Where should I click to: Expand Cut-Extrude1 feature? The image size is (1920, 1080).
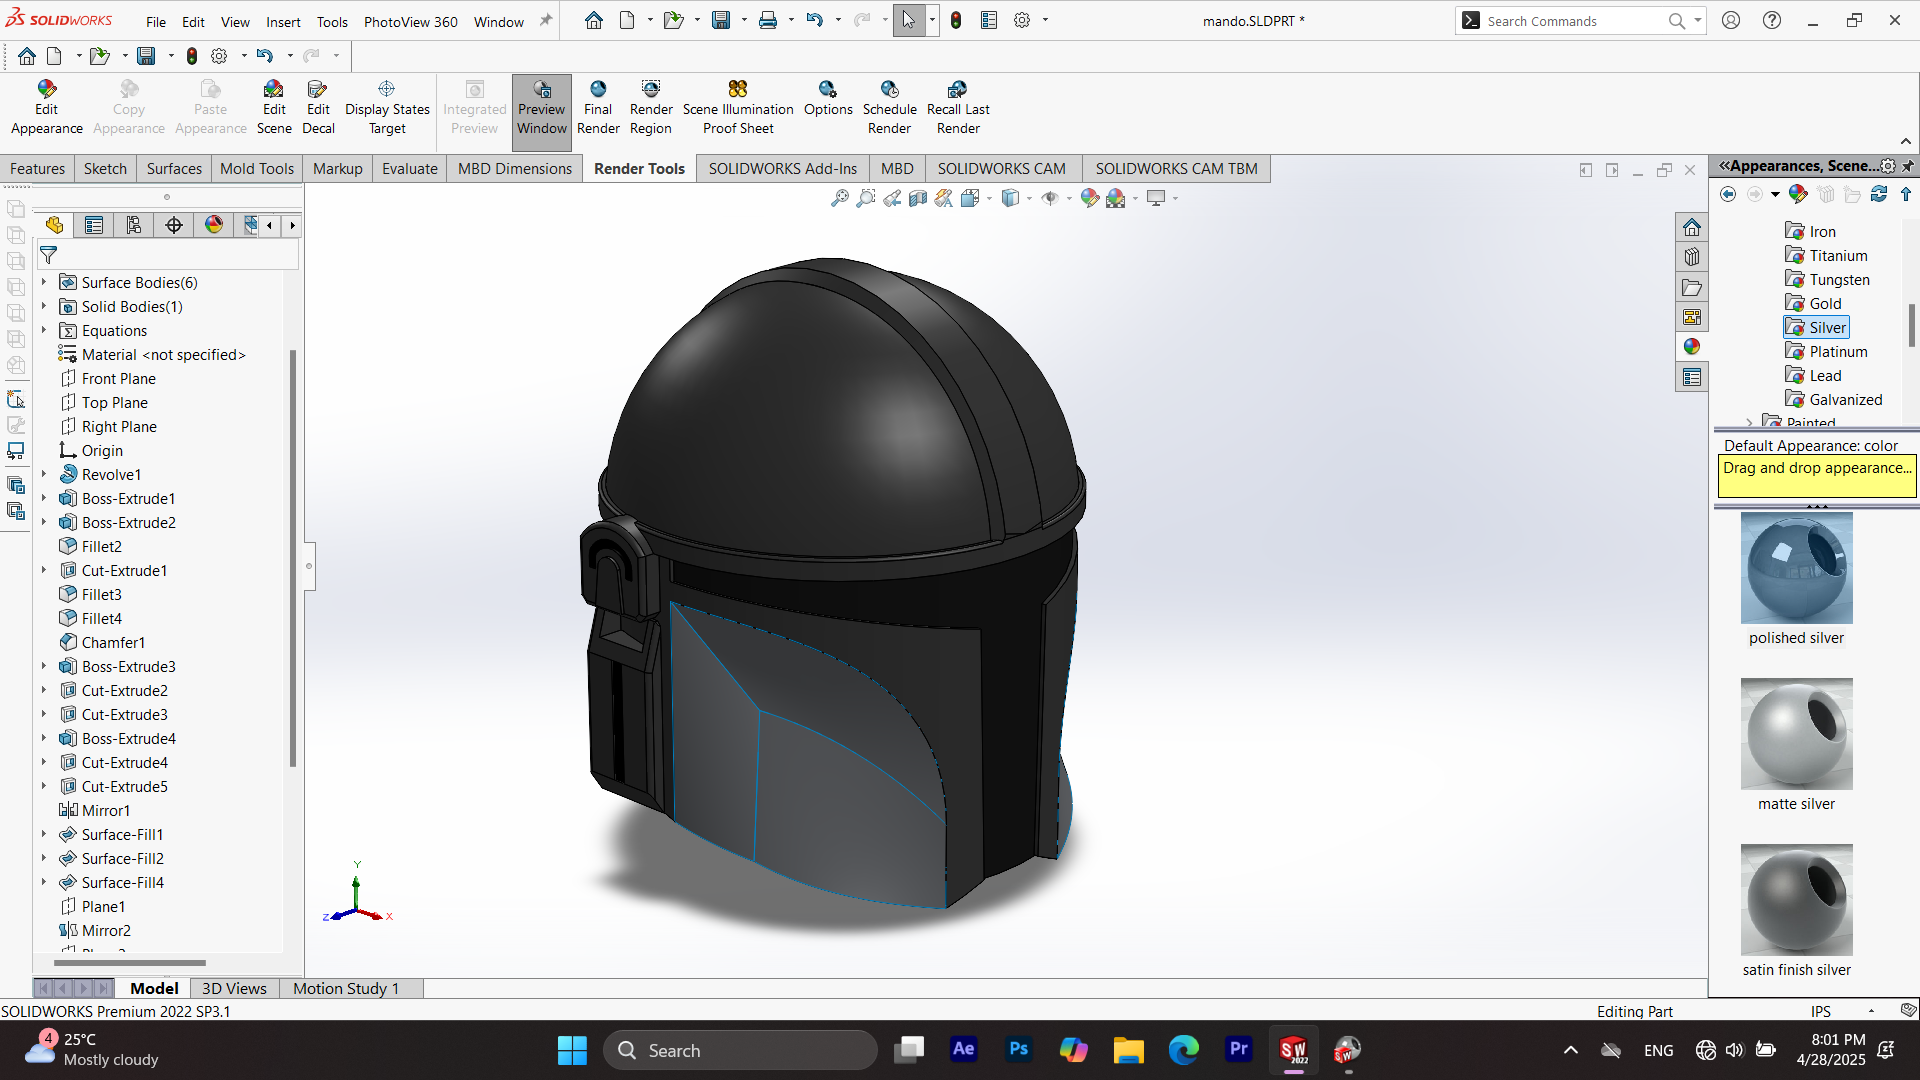pos(44,571)
